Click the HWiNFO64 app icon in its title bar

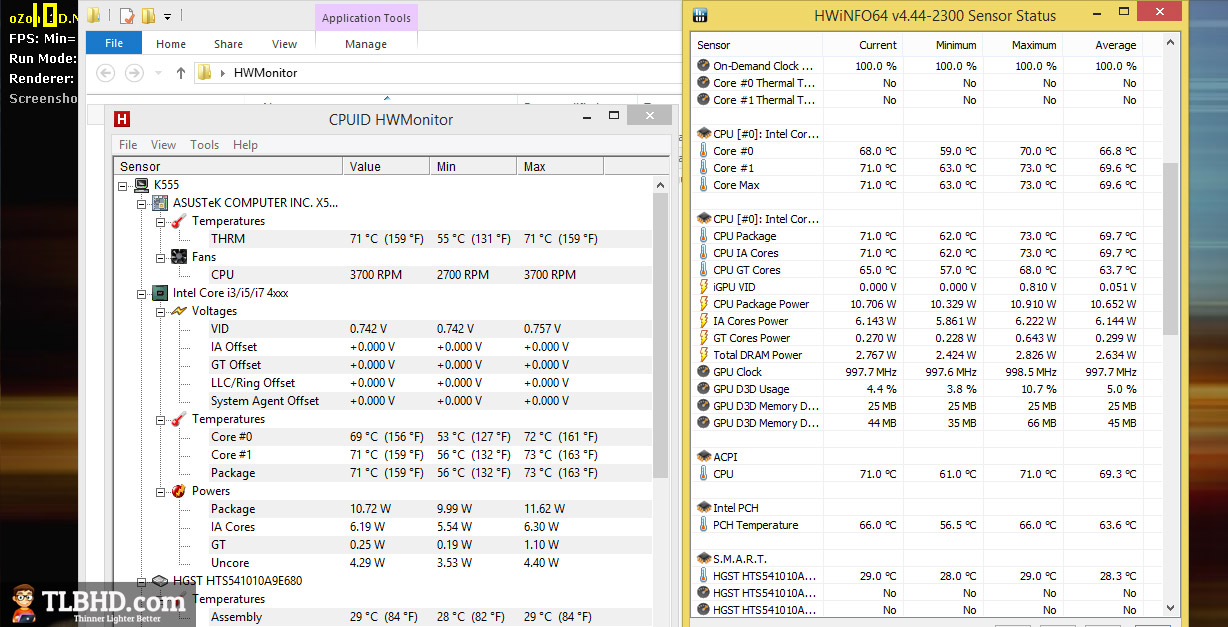(701, 15)
